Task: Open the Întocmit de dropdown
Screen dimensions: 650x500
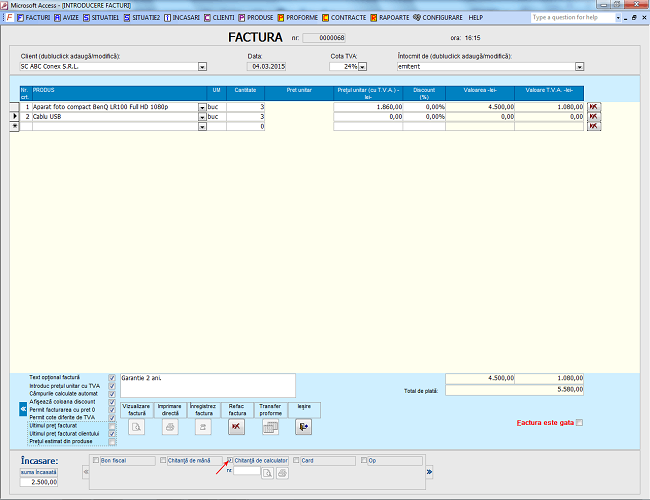Action: click(x=580, y=67)
